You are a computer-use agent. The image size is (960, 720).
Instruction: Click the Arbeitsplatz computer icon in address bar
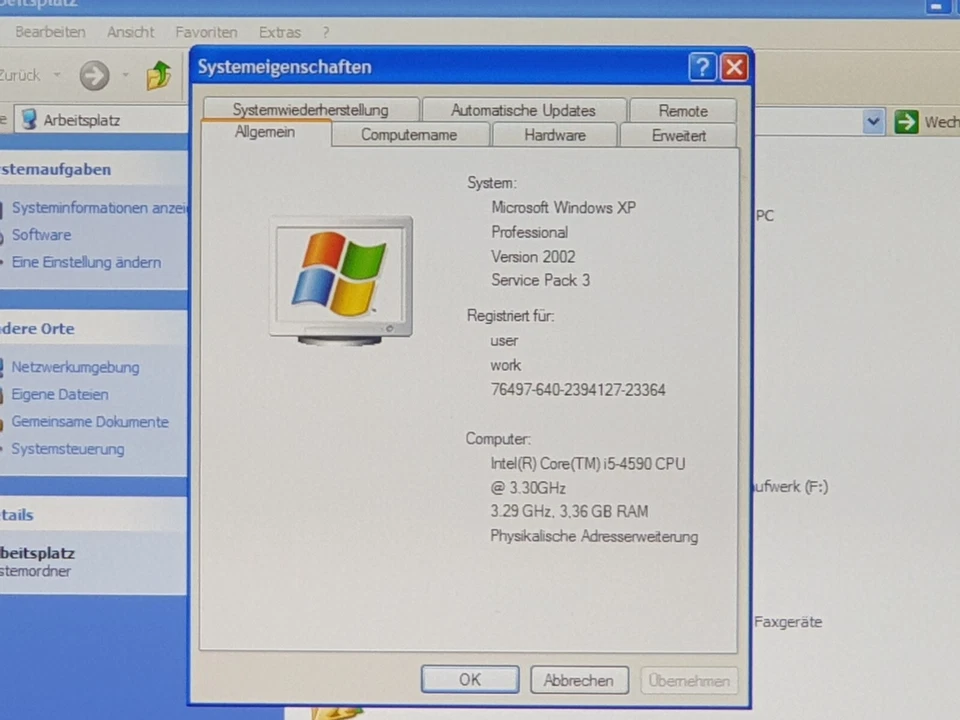click(x=29, y=119)
